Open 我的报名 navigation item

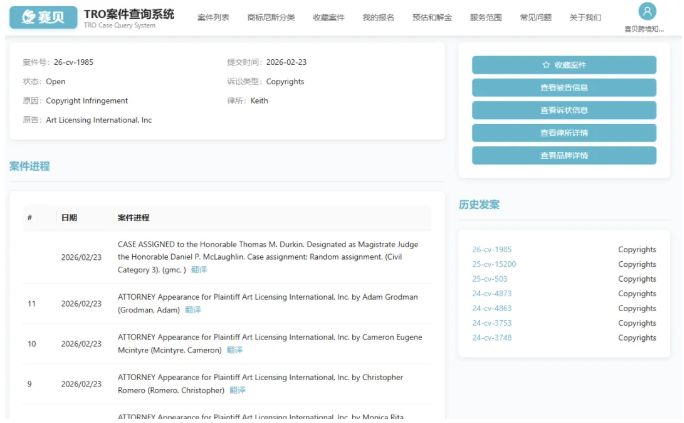tap(378, 17)
